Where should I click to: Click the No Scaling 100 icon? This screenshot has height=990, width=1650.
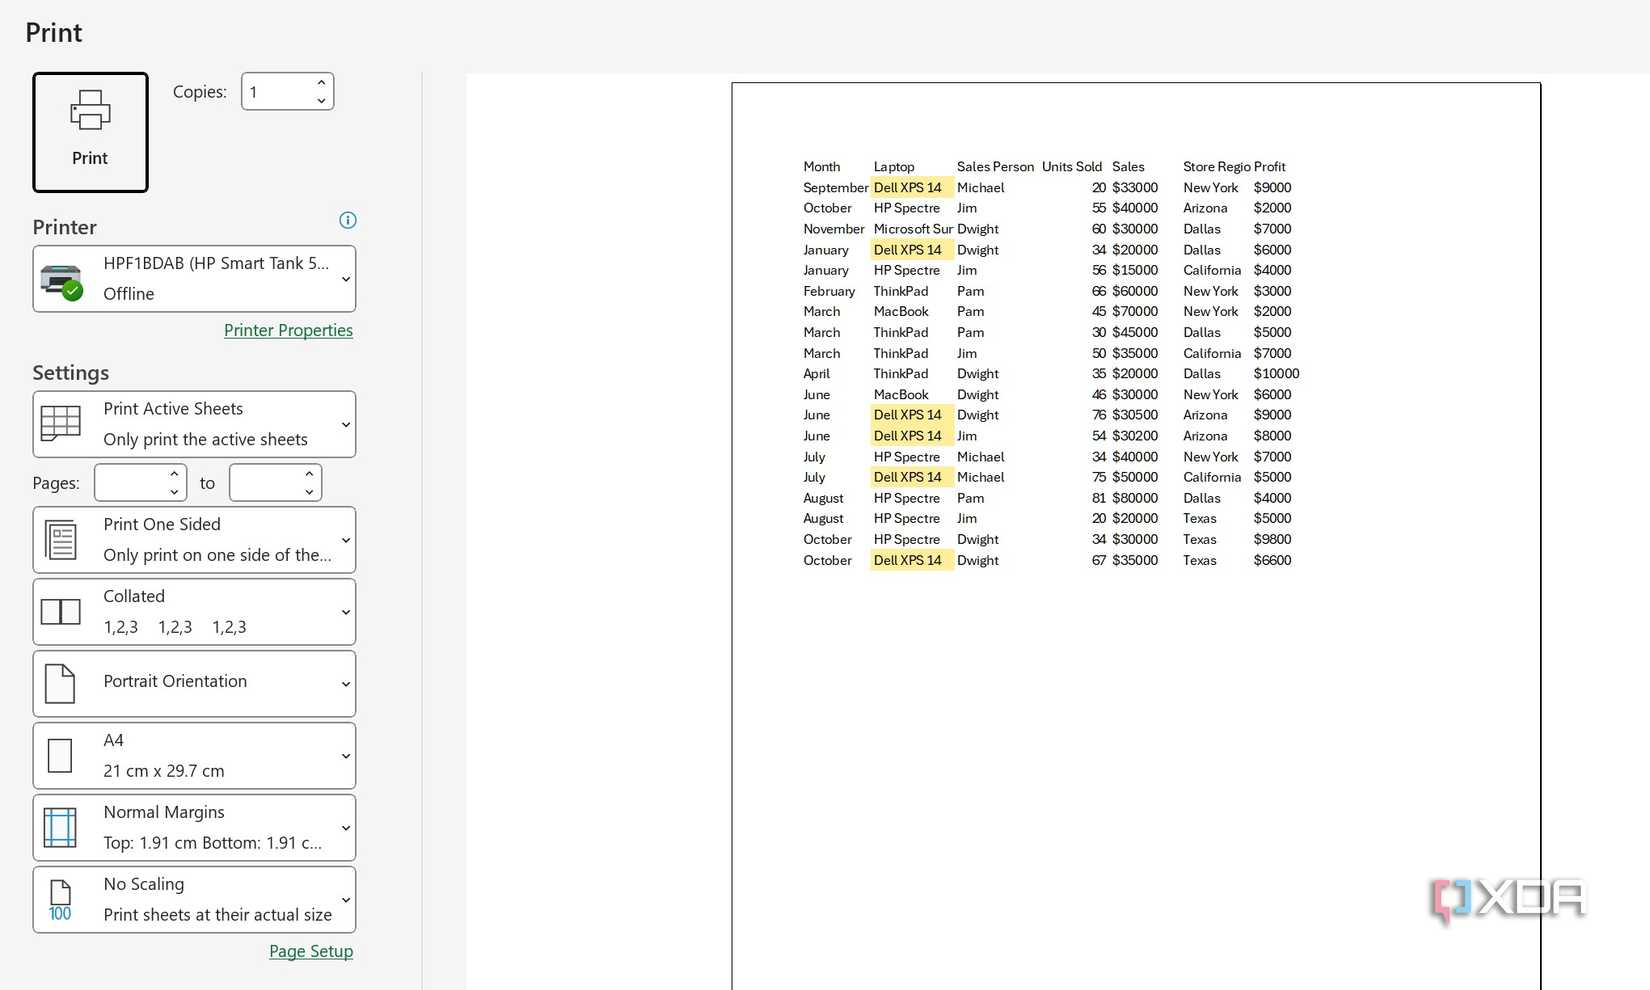point(60,900)
